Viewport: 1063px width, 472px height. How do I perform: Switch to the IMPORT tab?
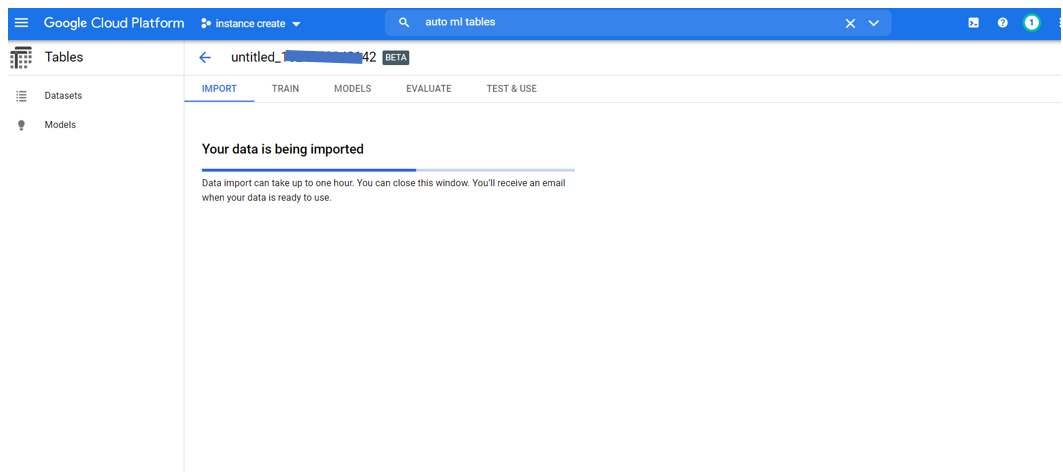pyautogui.click(x=220, y=89)
